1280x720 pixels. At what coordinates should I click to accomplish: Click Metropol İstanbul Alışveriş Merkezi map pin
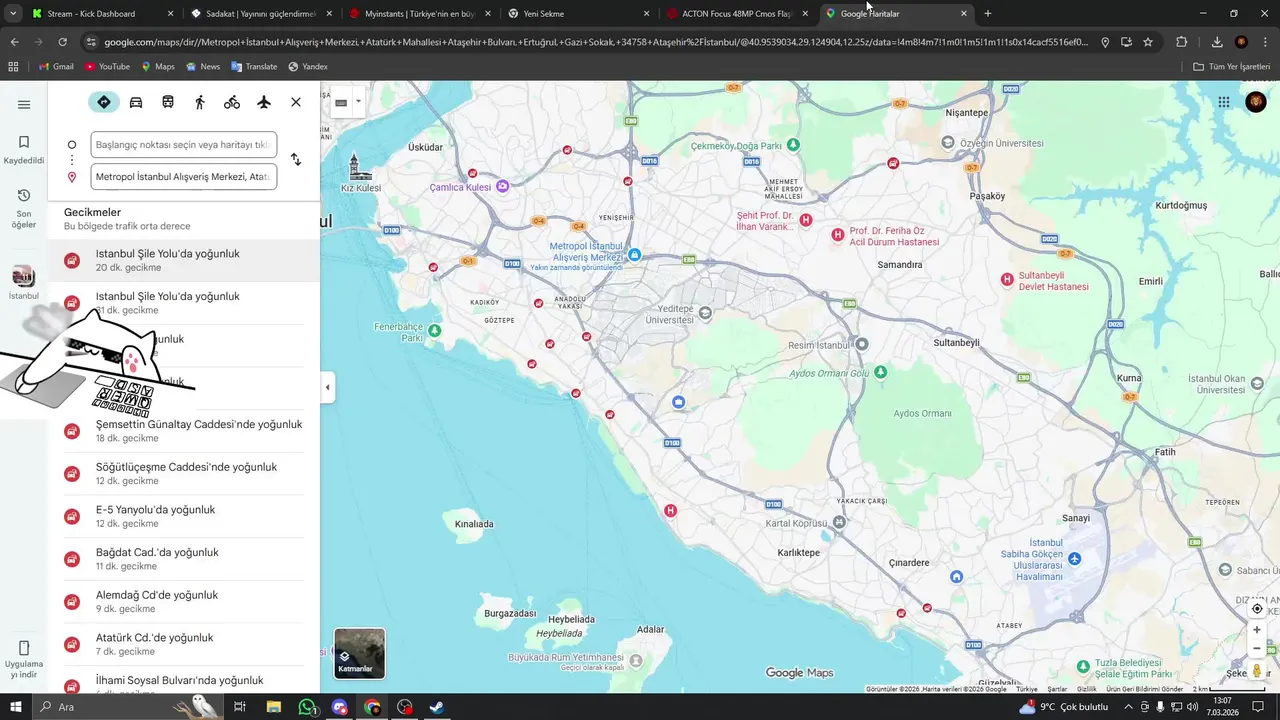pyautogui.click(x=634, y=255)
